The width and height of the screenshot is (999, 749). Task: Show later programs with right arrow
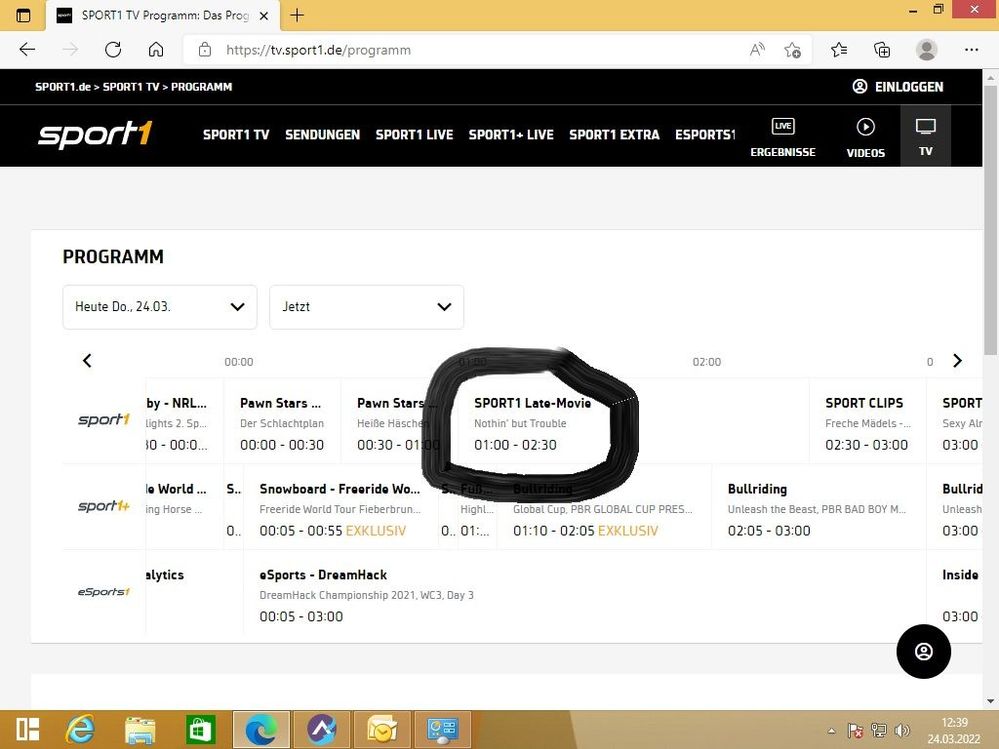957,361
